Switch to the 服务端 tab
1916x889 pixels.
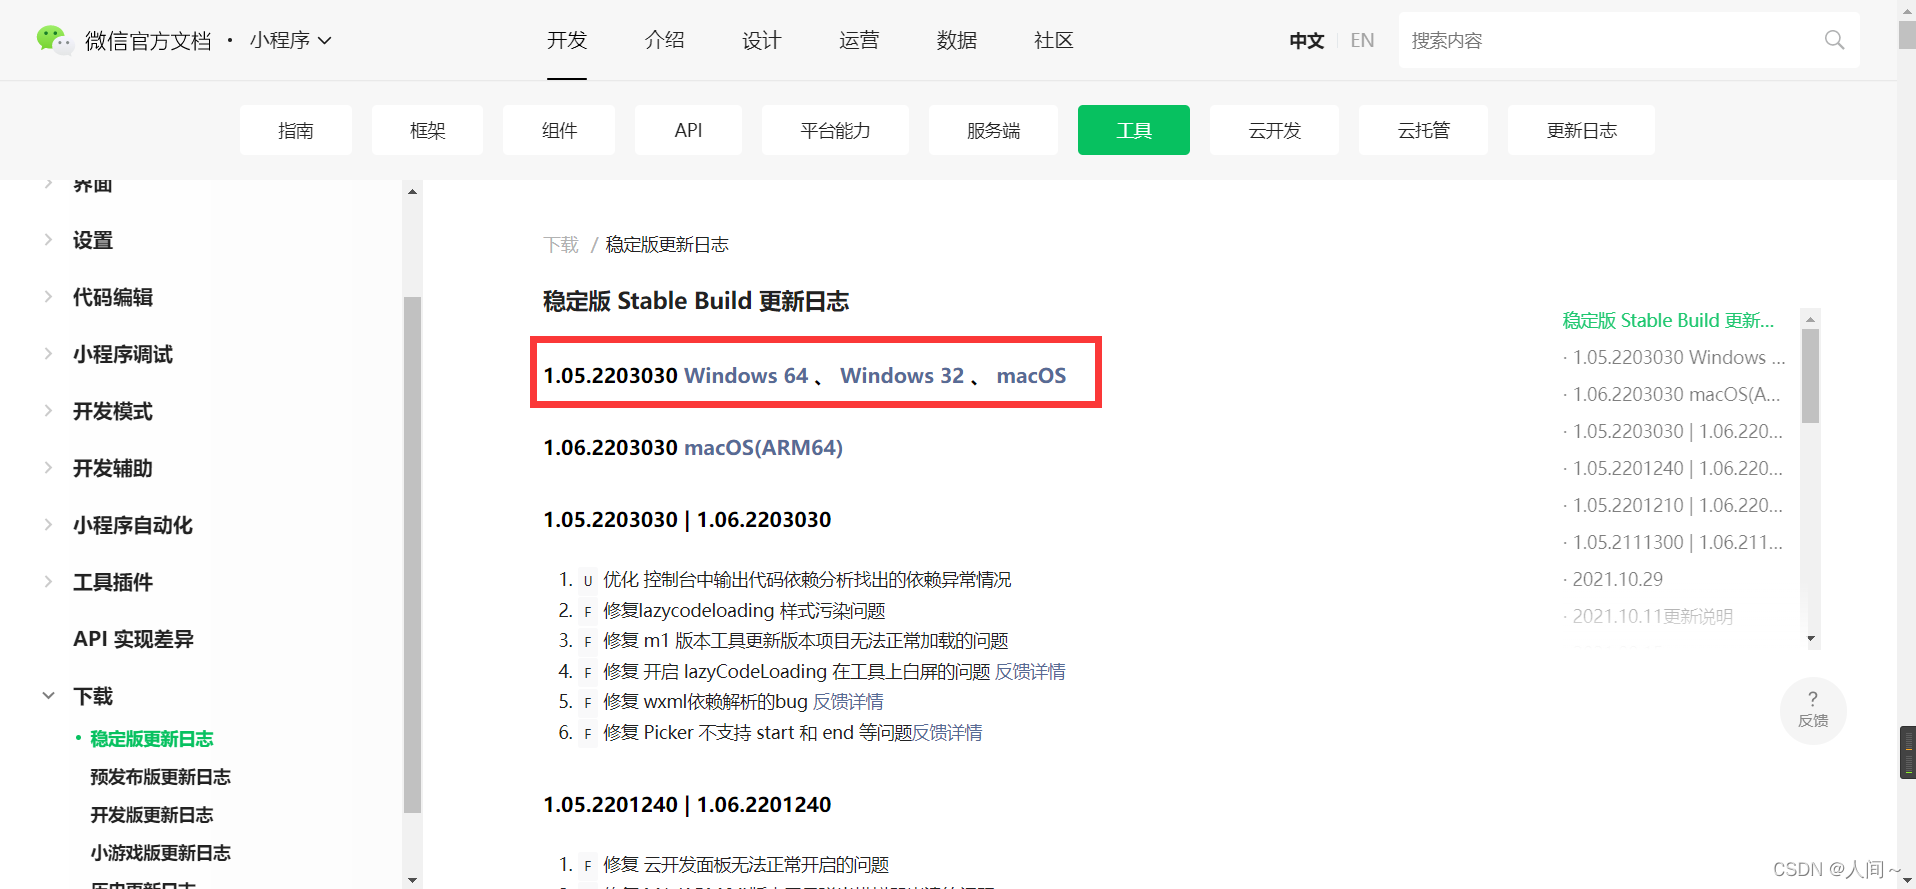point(993,130)
